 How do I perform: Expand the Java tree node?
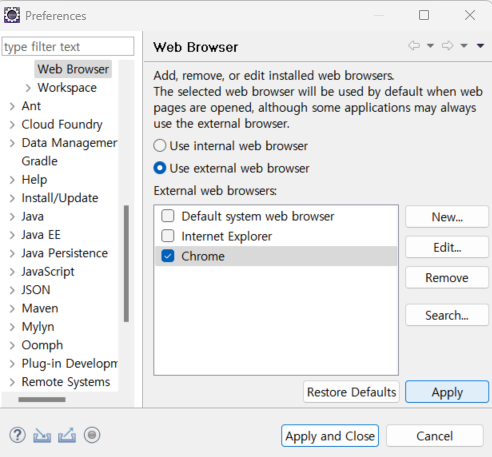point(12,217)
